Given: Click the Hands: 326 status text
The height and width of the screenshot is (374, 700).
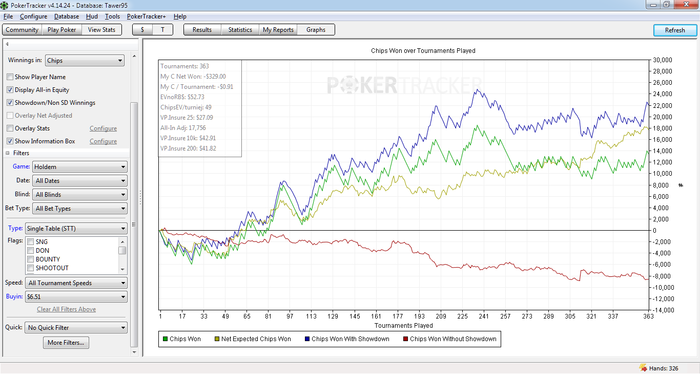Looking at the screenshot, I should (x=663, y=369).
